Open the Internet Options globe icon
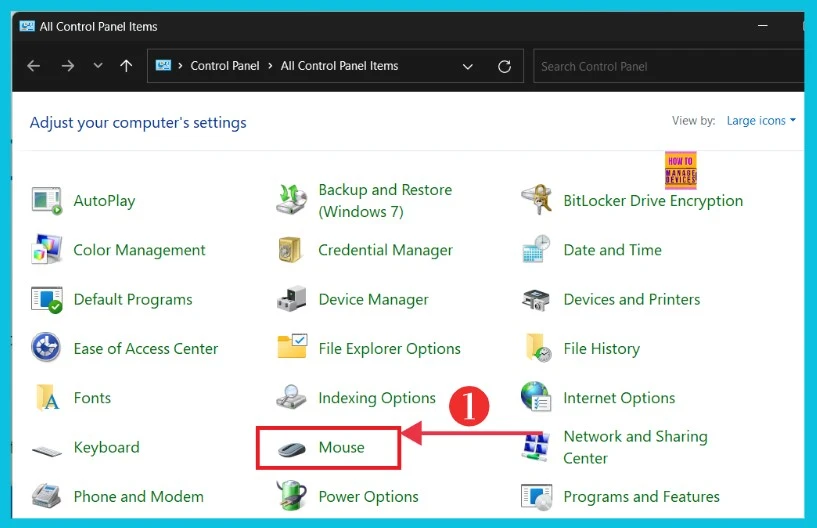This screenshot has width=817, height=528. [536, 397]
